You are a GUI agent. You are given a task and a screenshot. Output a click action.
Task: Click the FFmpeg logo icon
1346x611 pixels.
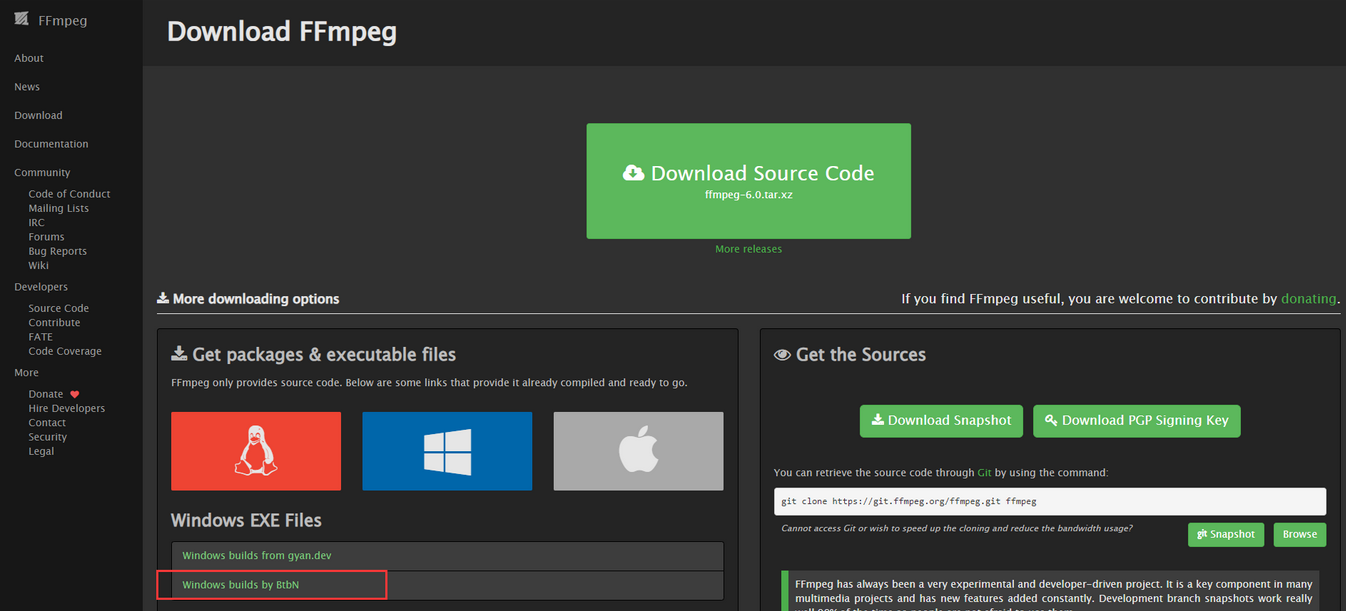point(21,19)
